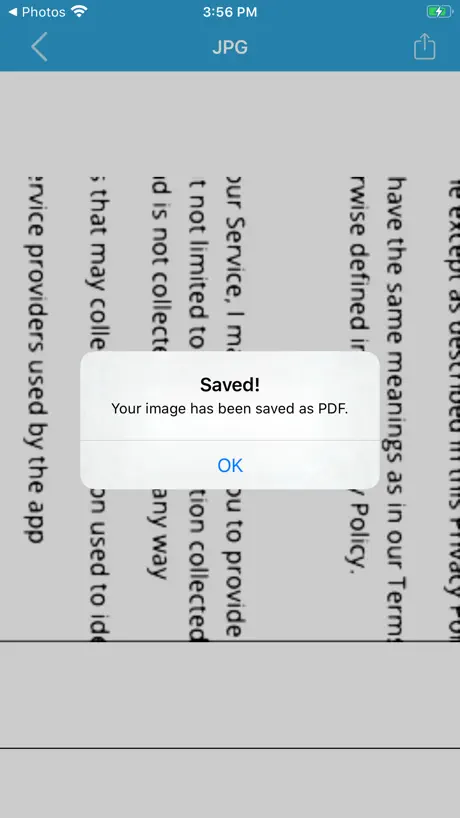The height and width of the screenshot is (818, 460).
Task: Tap the Wi-Fi status icon
Action: pyautogui.click(x=79, y=11)
